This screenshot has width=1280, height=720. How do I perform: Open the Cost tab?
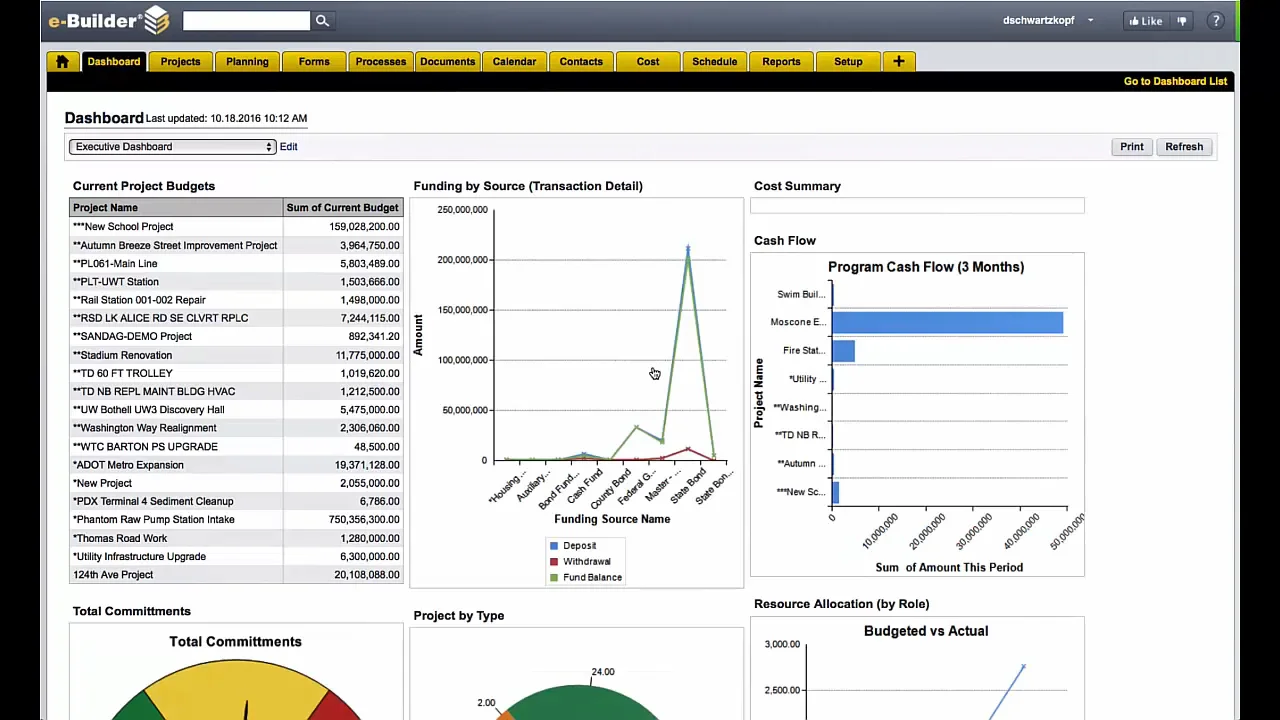[648, 62]
